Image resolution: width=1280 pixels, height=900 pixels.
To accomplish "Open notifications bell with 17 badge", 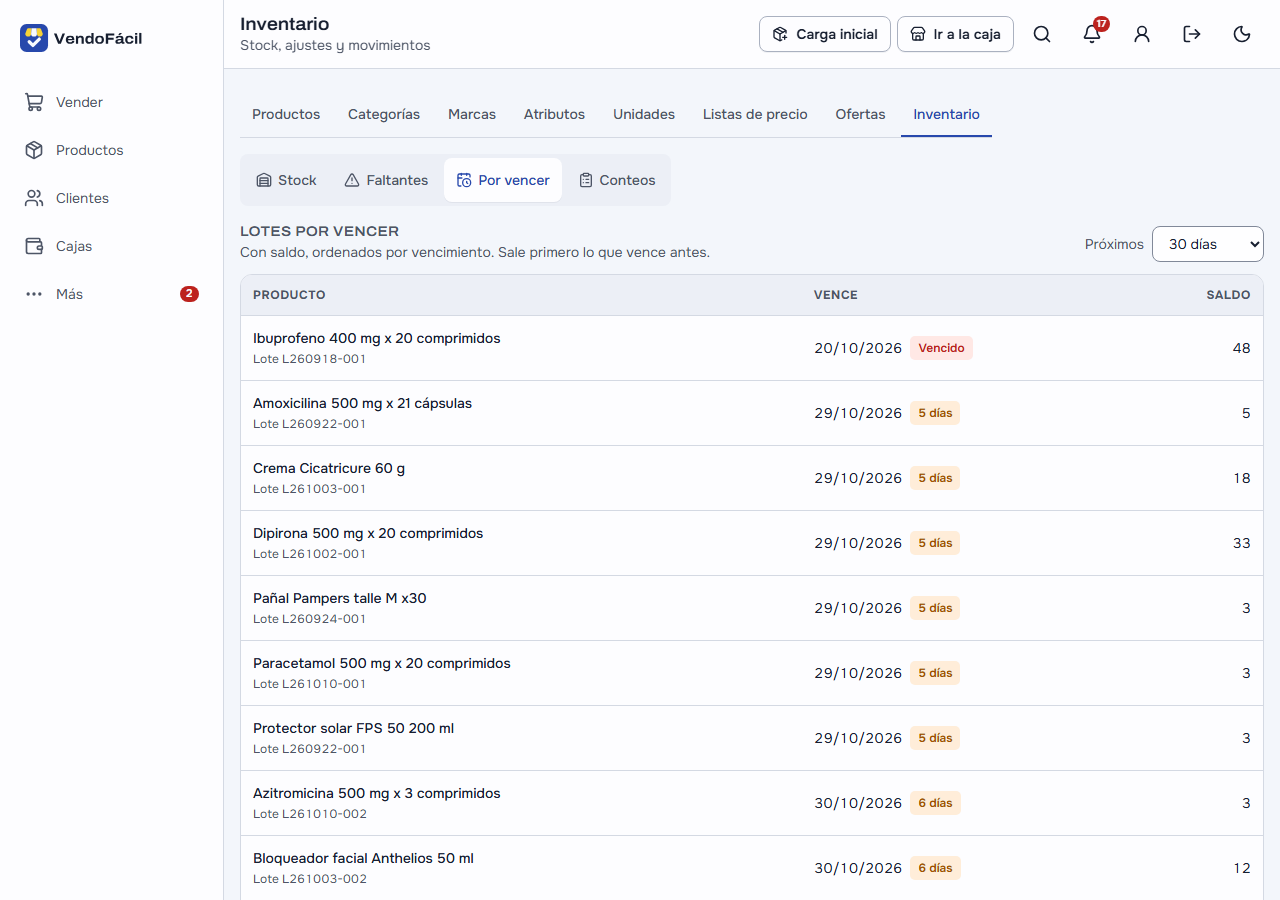I will 1092,34.
